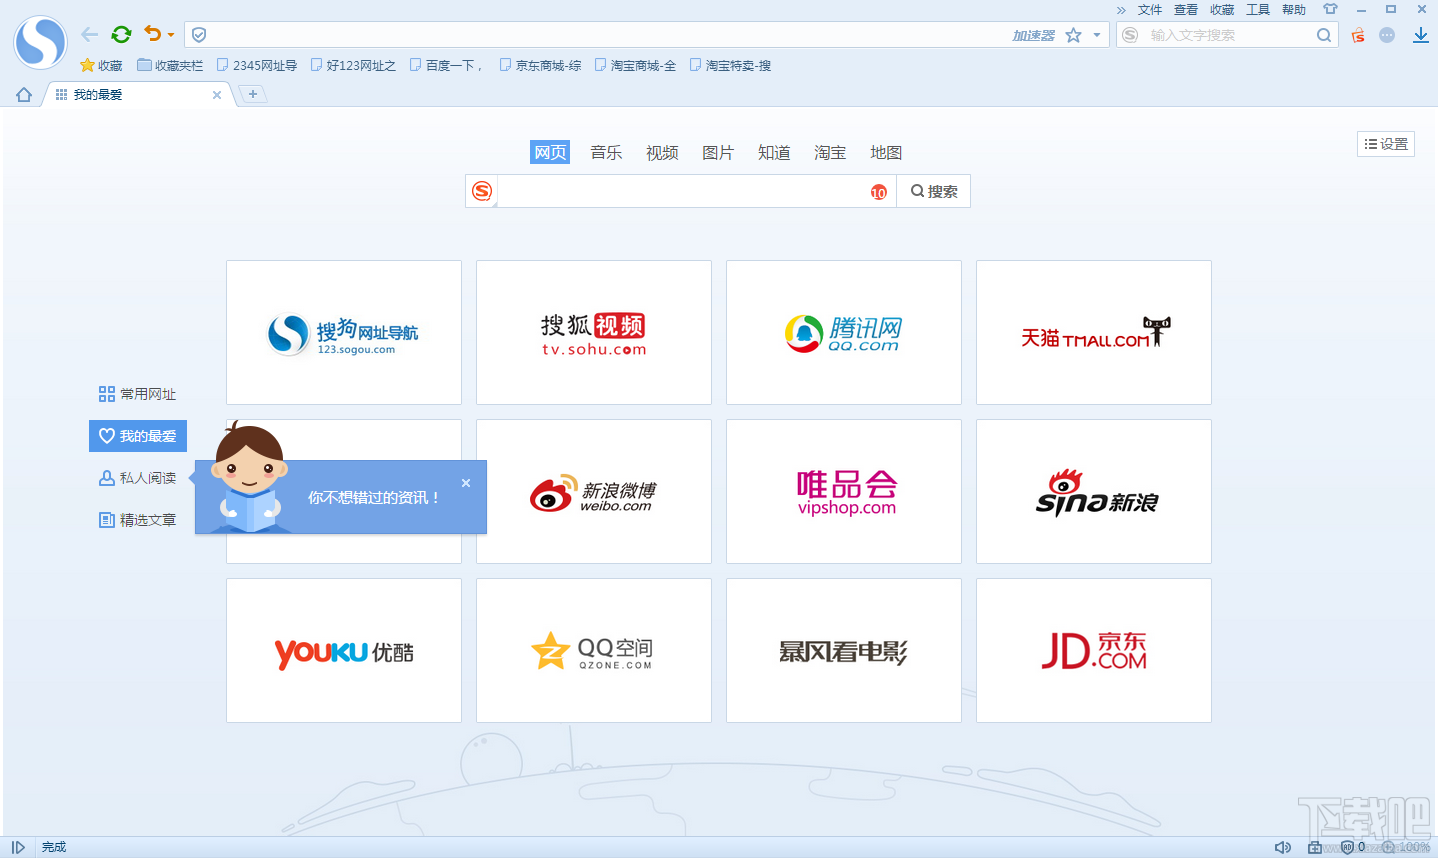1438x858 pixels.
Task: Open the download manager via arrow icon
Action: tap(1421, 33)
